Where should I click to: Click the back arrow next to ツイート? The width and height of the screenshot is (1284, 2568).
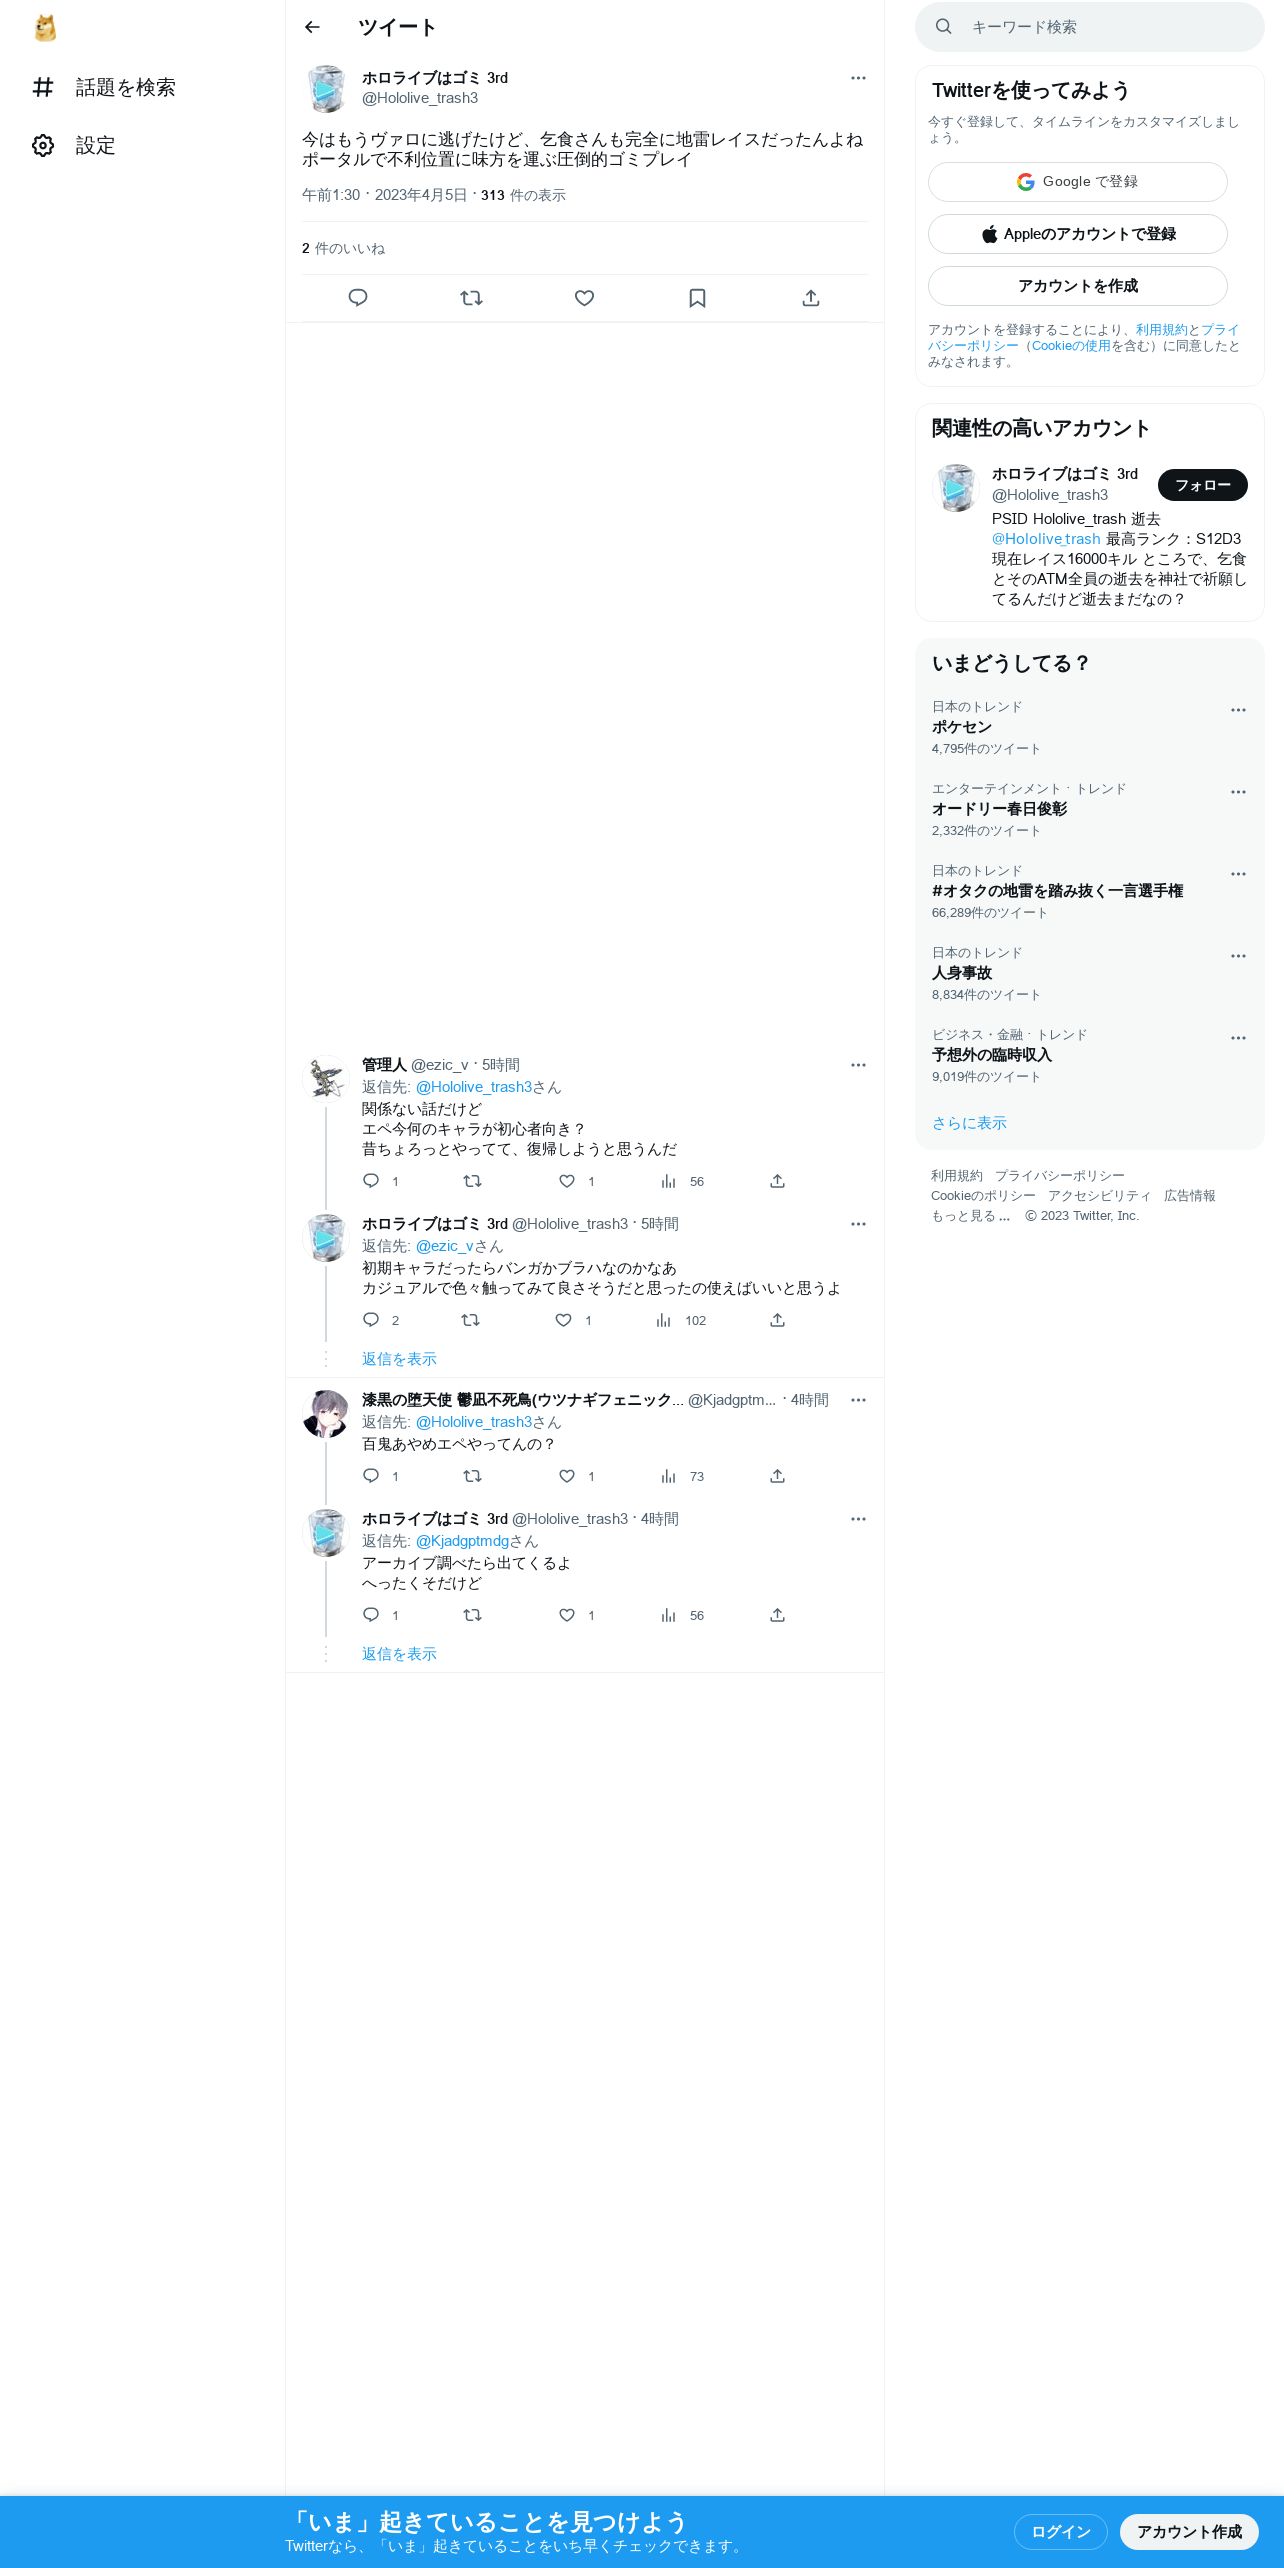coord(312,27)
